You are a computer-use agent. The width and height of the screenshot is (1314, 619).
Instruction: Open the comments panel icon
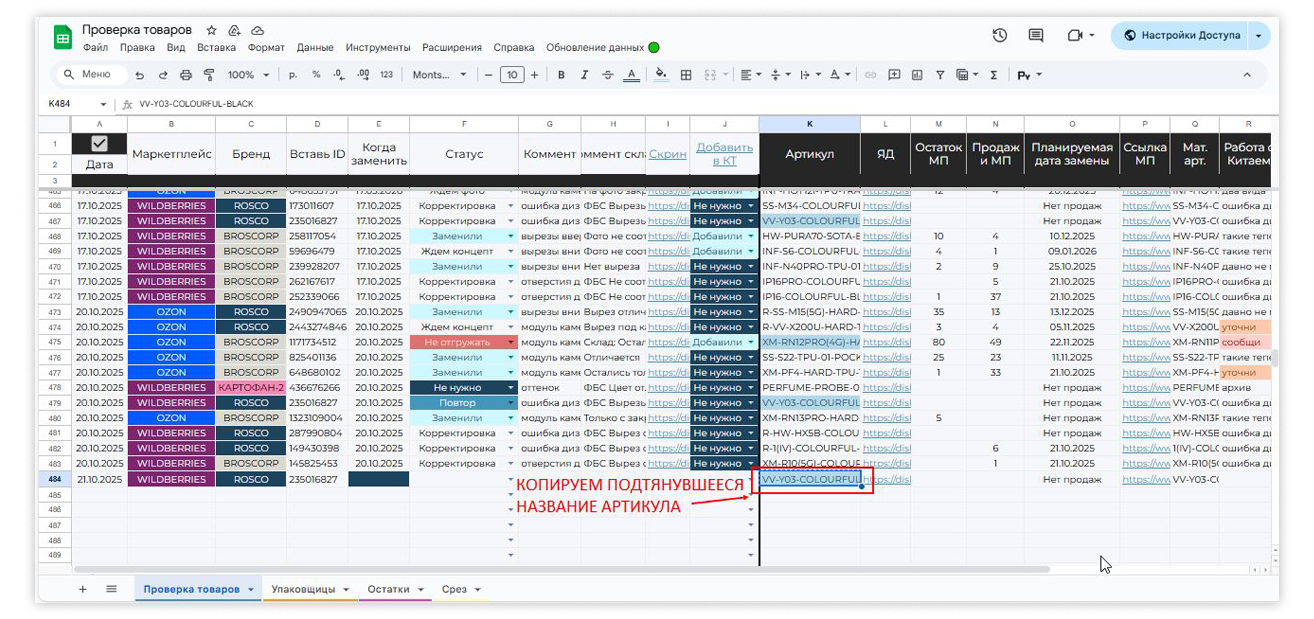(1036, 35)
